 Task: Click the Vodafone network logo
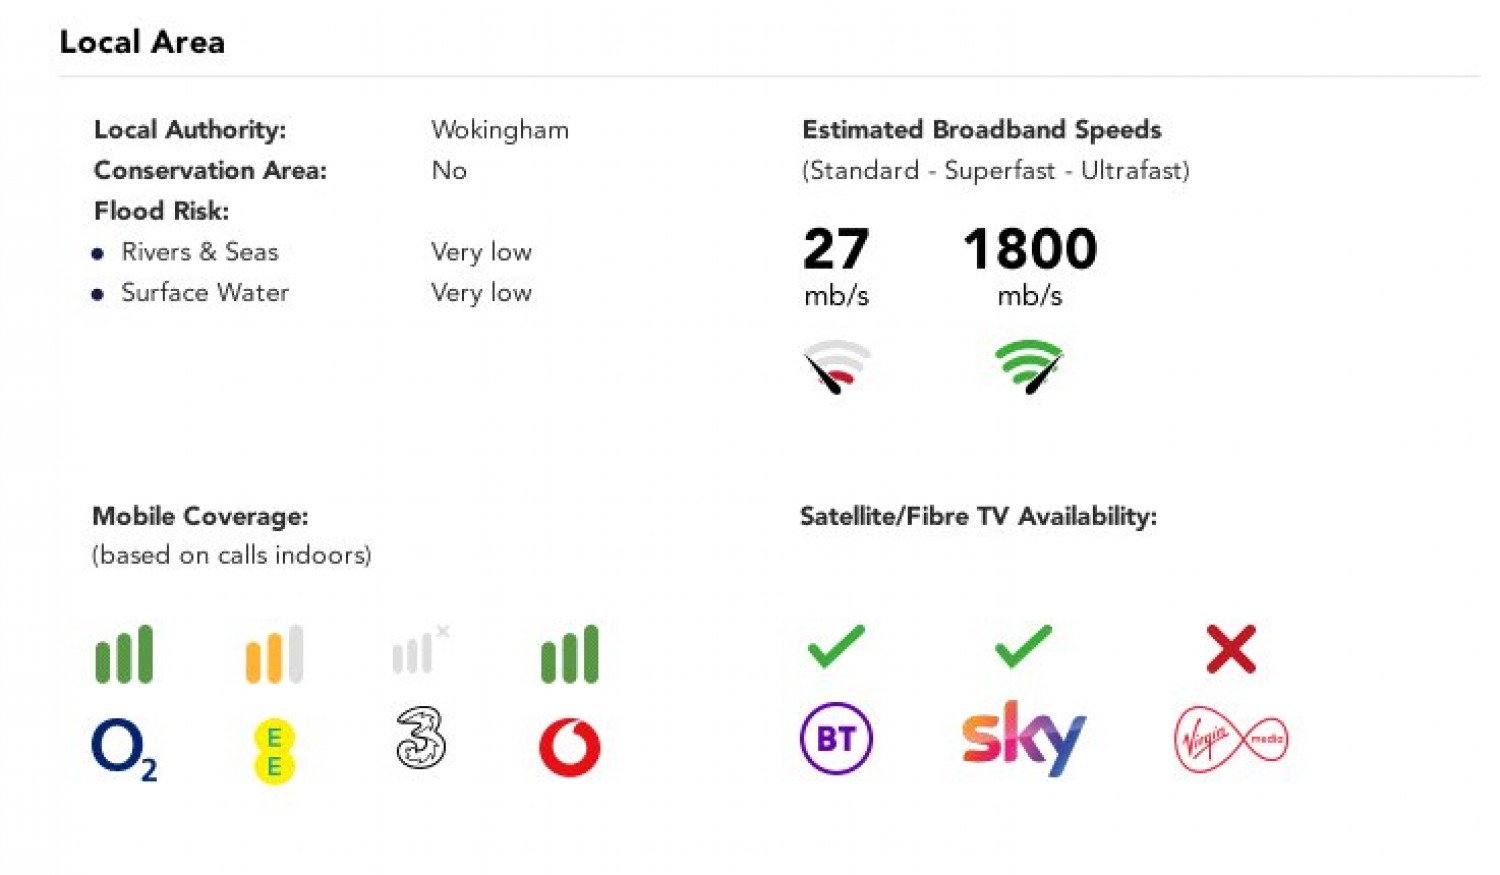coord(570,747)
